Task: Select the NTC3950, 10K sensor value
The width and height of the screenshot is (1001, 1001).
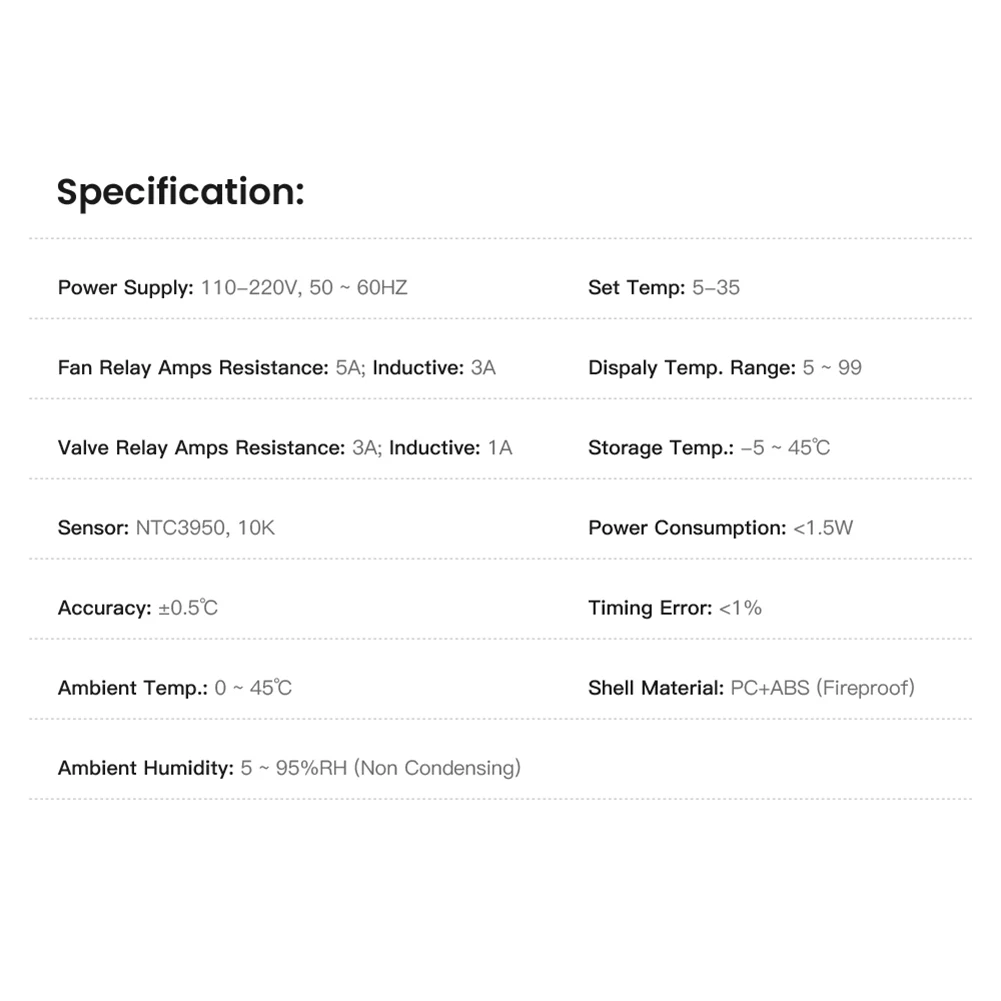Action: click(205, 528)
